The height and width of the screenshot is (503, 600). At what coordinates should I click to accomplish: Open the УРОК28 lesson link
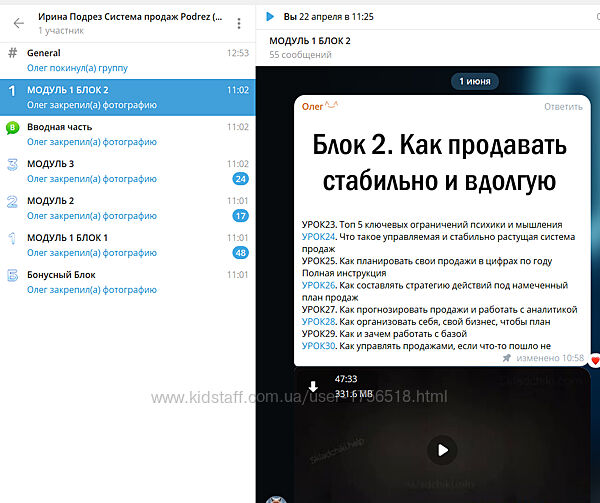click(318, 321)
